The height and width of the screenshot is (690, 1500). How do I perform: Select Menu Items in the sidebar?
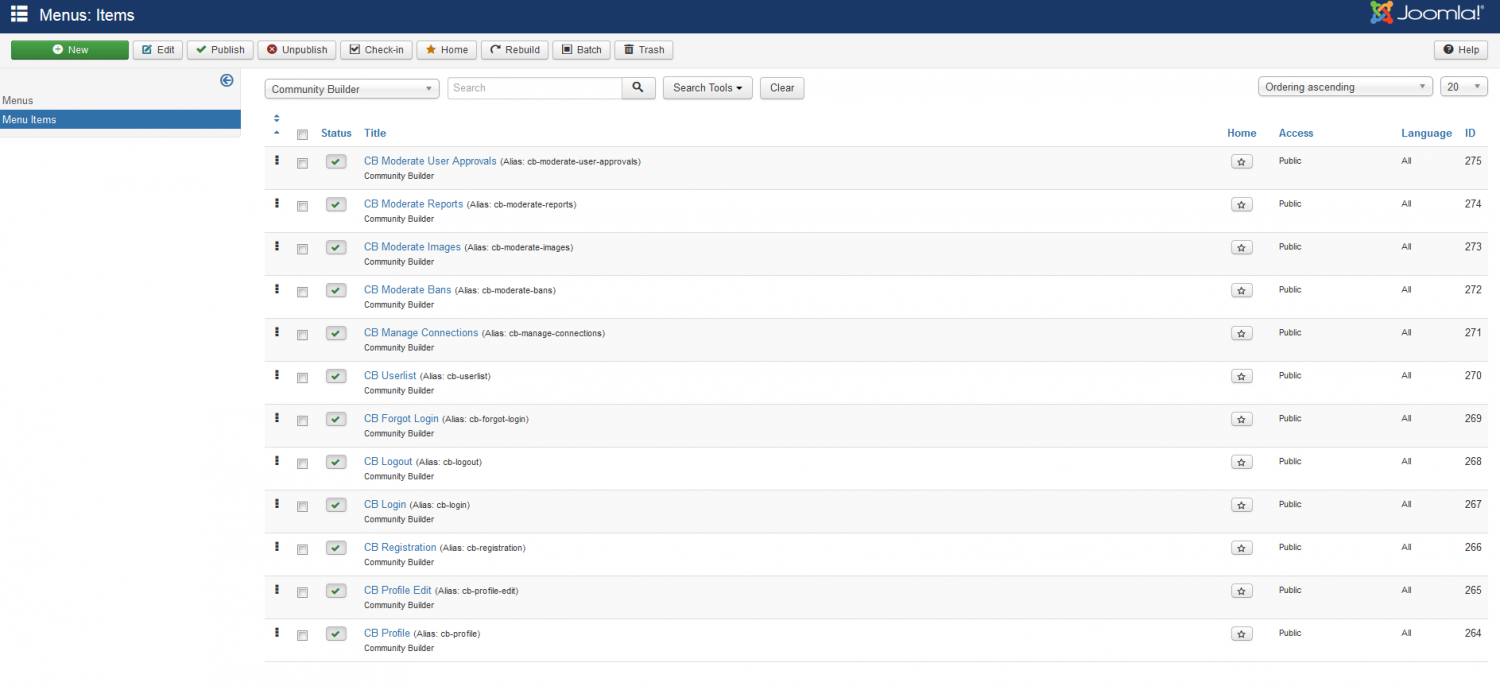(120, 119)
